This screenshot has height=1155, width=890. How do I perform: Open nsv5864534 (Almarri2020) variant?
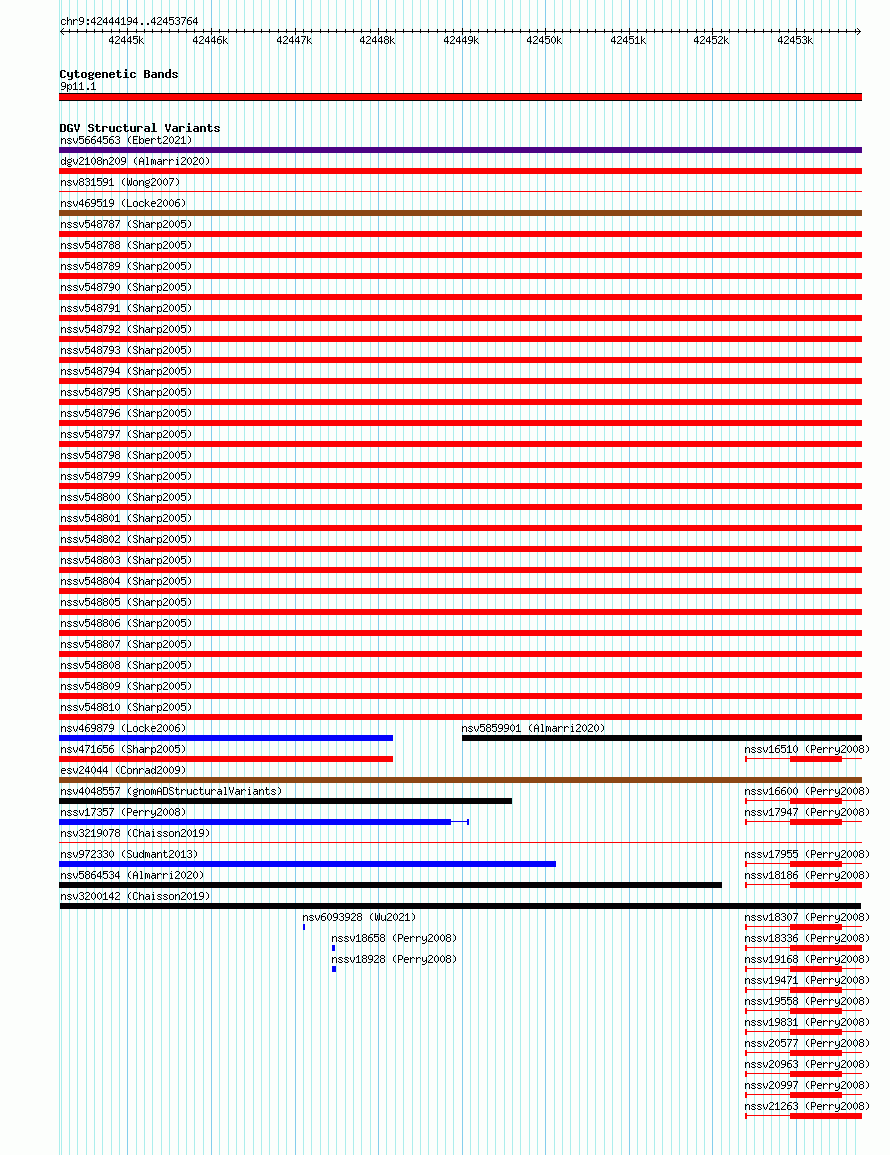tap(132, 874)
